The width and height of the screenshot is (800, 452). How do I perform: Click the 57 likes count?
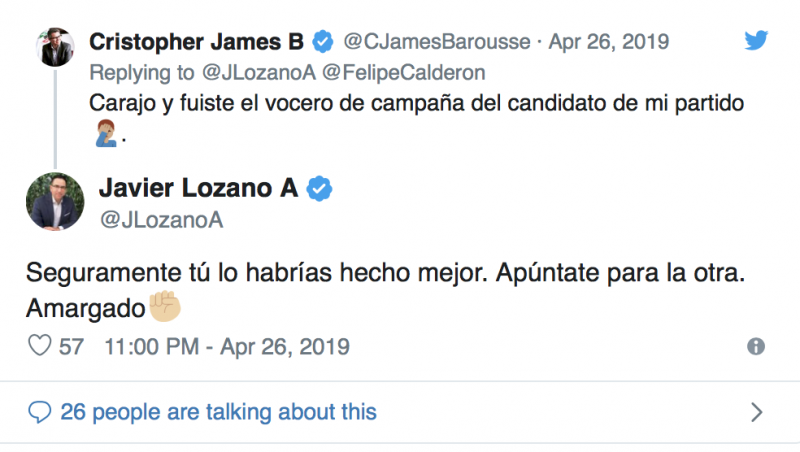(70, 347)
